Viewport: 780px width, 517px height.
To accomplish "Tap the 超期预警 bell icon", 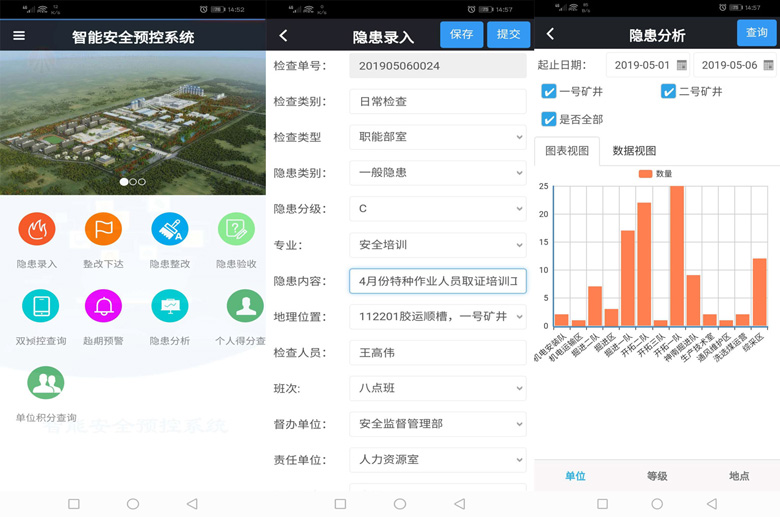I will (103, 306).
